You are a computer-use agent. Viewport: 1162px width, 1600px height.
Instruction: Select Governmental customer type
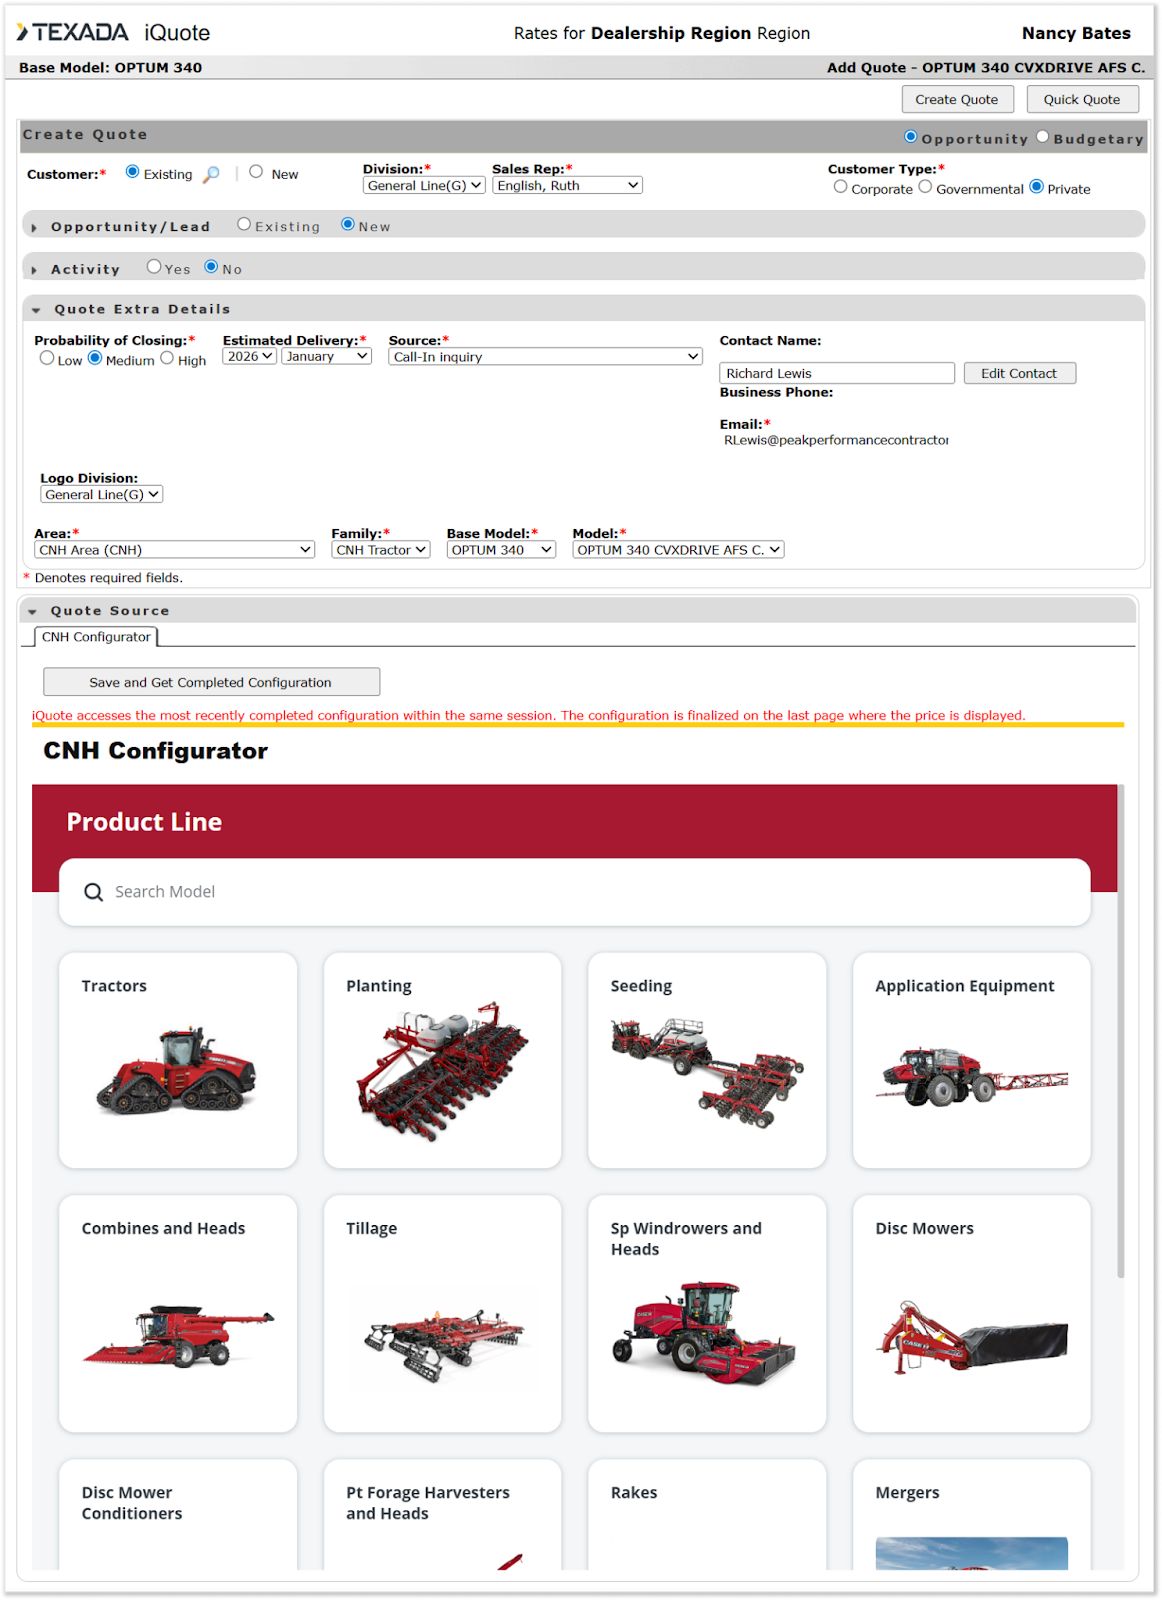pyautogui.click(x=925, y=187)
